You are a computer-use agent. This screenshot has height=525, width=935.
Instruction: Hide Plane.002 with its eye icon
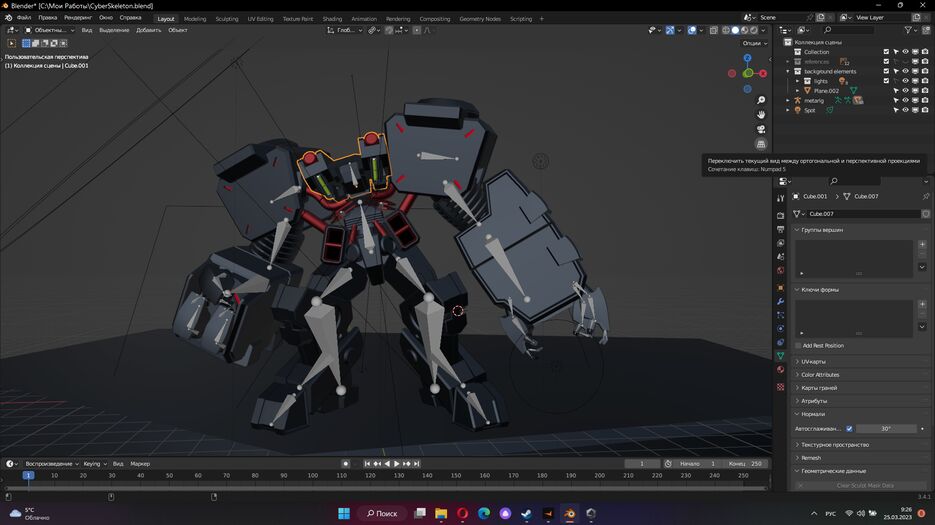[905, 91]
